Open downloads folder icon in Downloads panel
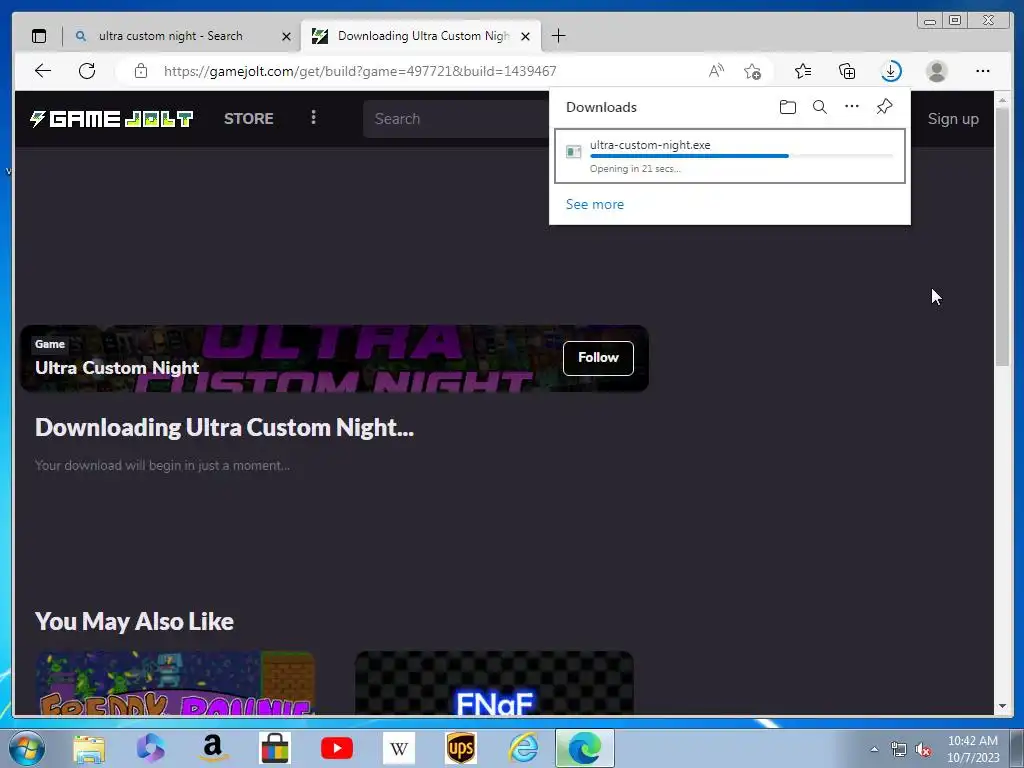This screenshot has height=768, width=1024. pos(788,107)
